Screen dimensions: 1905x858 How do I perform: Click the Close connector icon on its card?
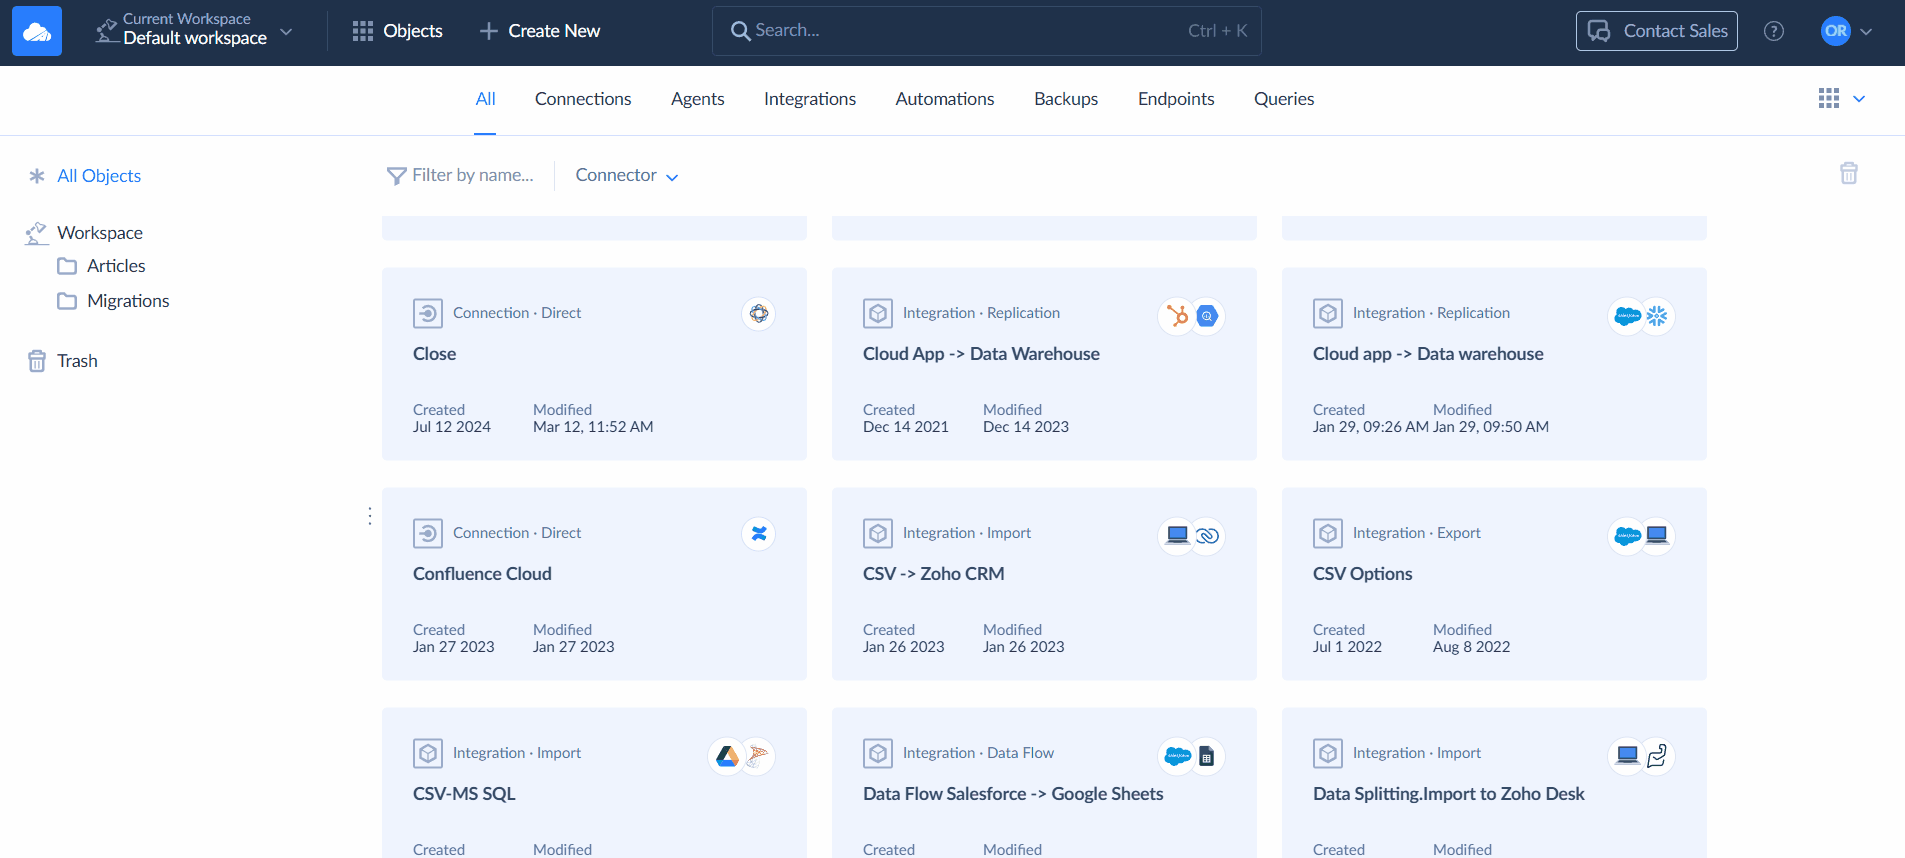tap(759, 314)
